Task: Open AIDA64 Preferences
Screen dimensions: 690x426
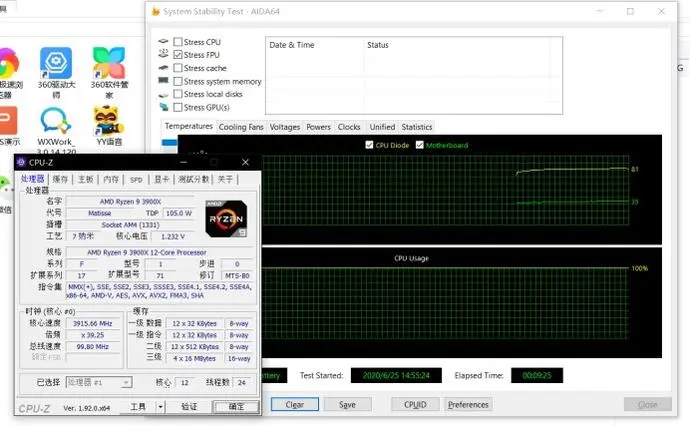Action: 468,404
